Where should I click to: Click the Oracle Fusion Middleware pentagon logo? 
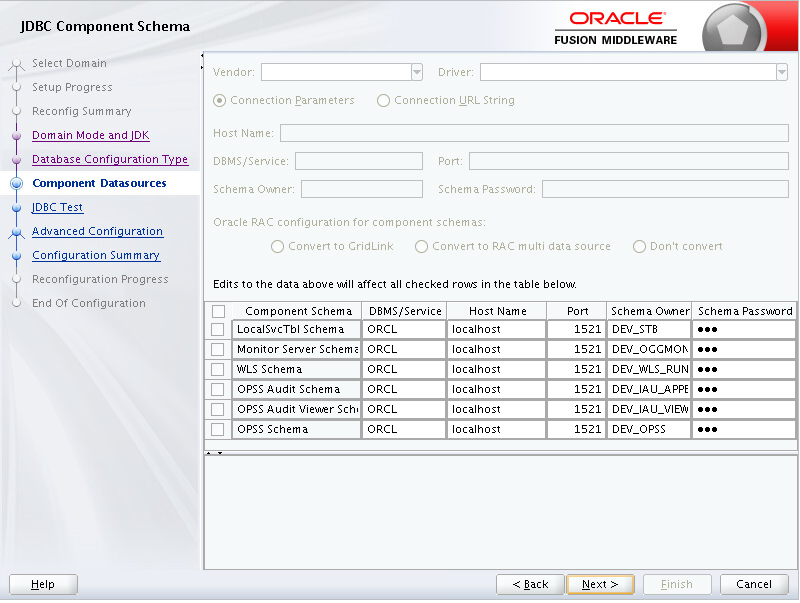pos(733,29)
